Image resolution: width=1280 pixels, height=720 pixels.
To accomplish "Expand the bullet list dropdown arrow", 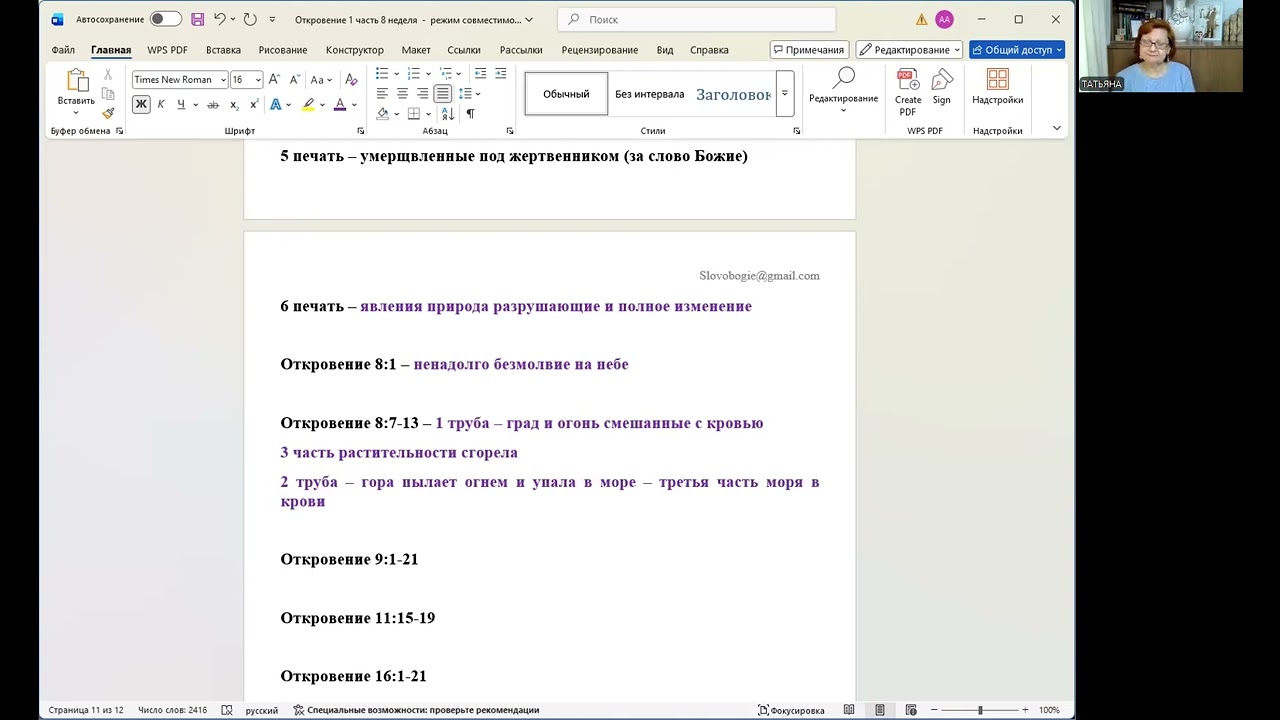I will (397, 74).
